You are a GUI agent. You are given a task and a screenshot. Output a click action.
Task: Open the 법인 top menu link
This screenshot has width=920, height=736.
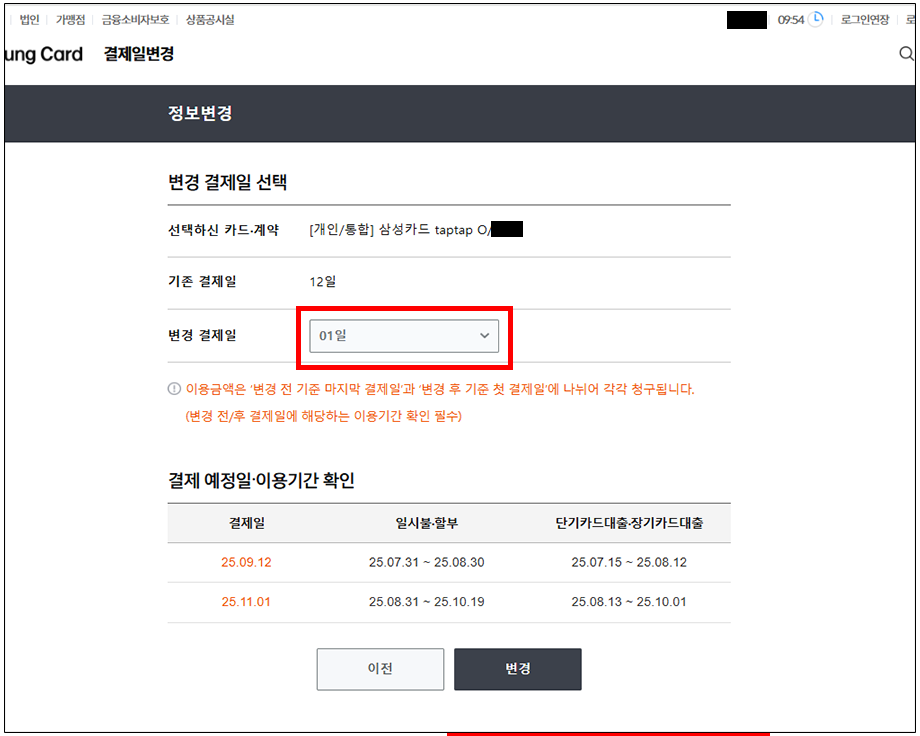pyautogui.click(x=29, y=19)
